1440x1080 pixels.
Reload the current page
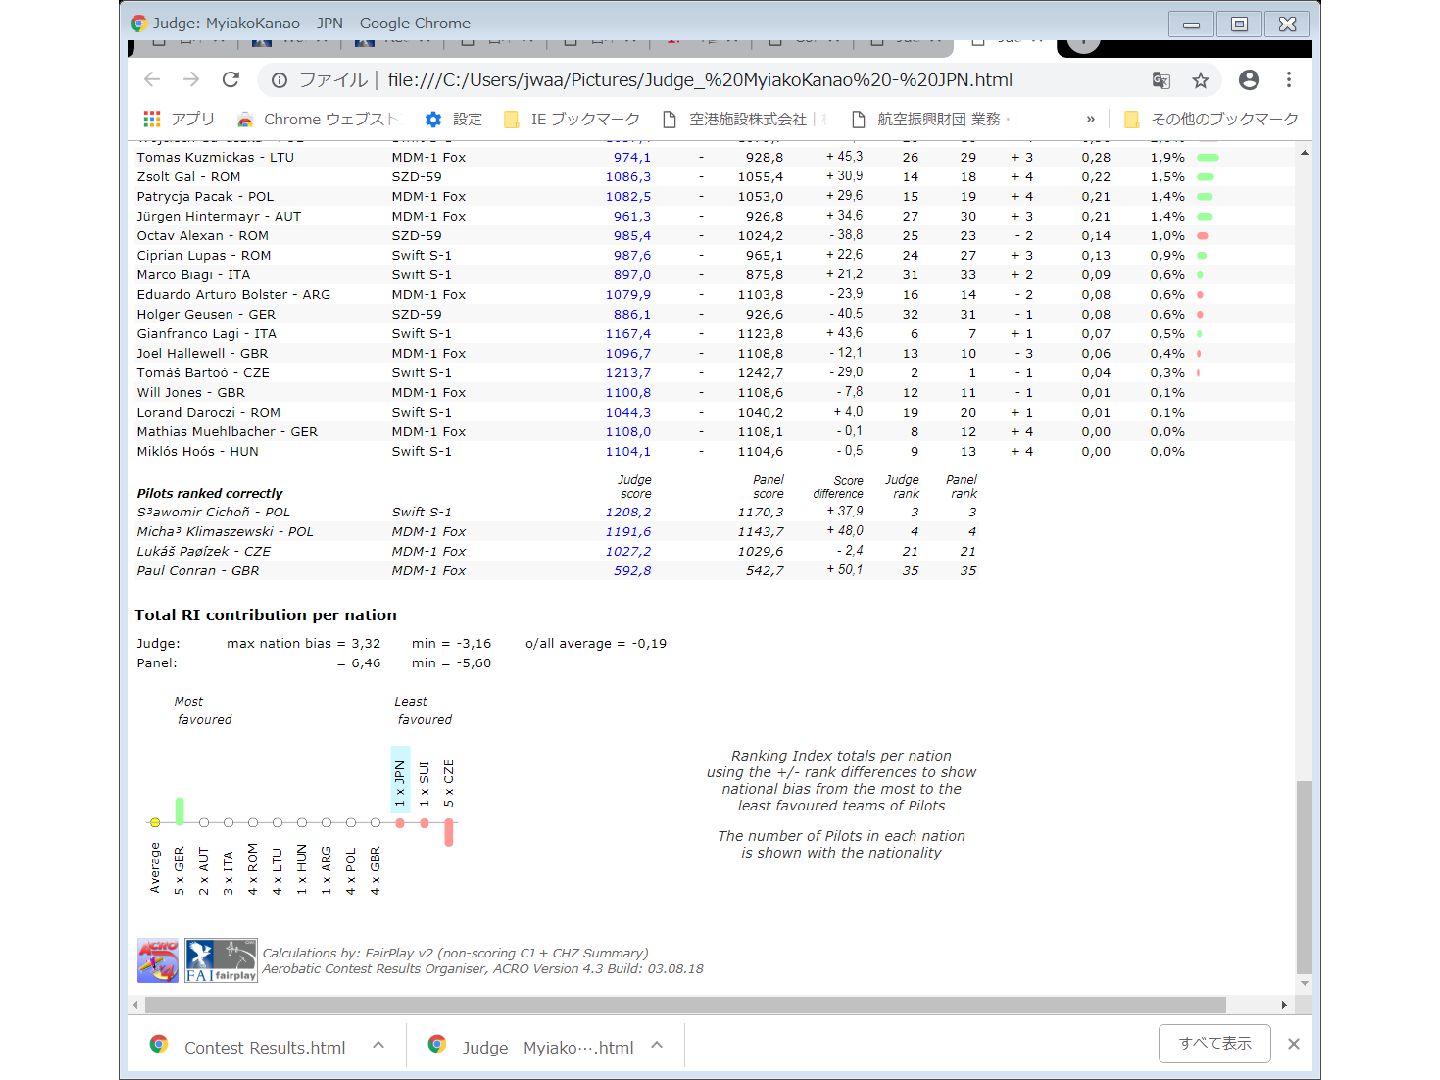click(x=231, y=80)
